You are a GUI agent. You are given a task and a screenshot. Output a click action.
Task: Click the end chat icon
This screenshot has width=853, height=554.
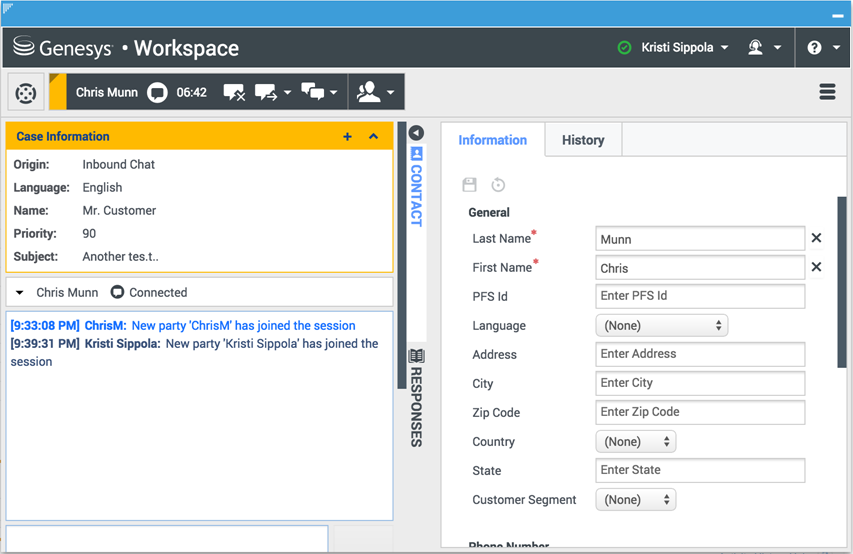(234, 92)
